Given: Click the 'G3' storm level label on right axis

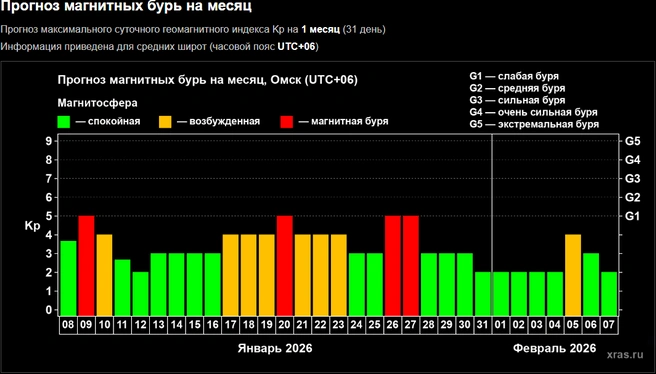Looking at the screenshot, I should coord(632,179).
